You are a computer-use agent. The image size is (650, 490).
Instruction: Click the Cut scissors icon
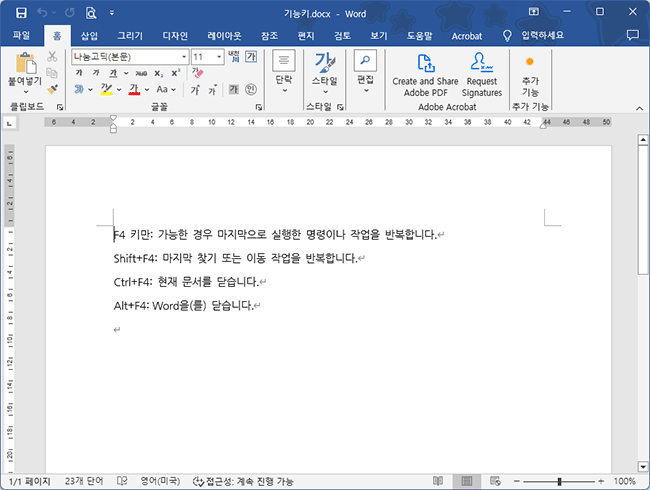(x=52, y=56)
